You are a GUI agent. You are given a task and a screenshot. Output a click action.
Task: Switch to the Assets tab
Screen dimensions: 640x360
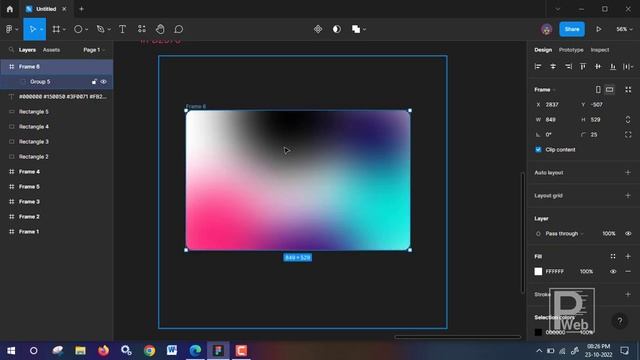51,50
